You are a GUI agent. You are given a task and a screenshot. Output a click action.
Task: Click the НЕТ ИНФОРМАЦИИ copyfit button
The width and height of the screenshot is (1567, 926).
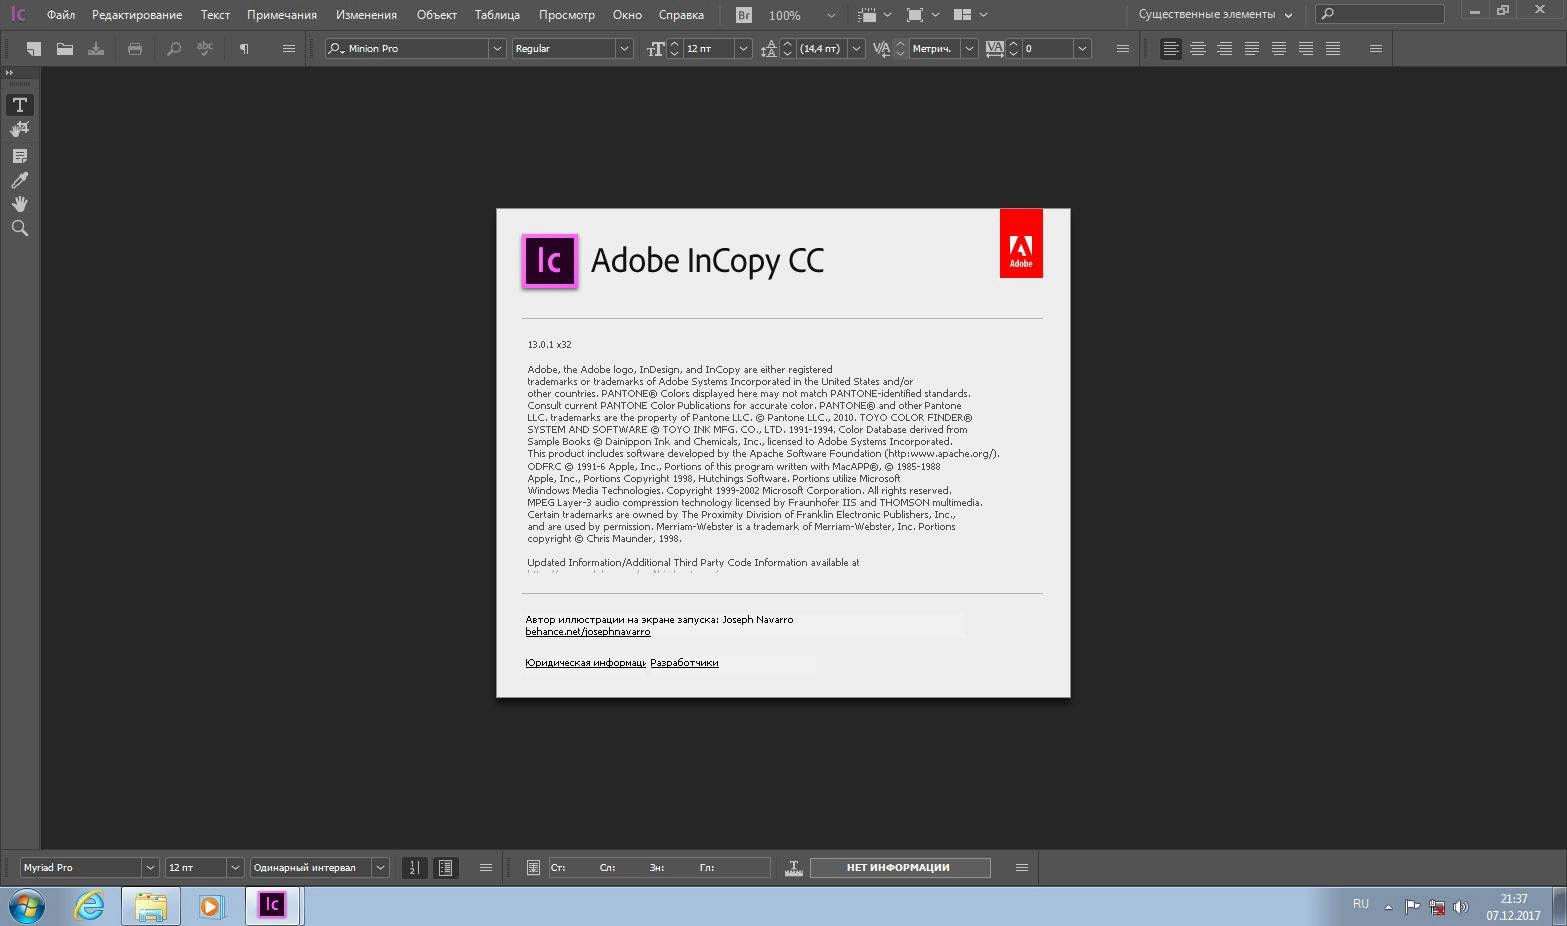pyautogui.click(x=899, y=867)
